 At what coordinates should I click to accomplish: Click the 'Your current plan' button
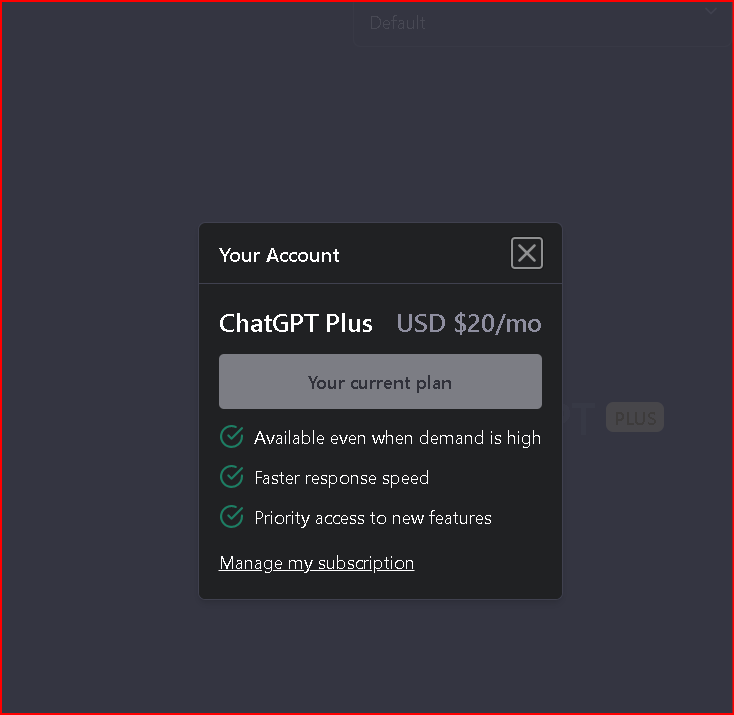coord(380,382)
